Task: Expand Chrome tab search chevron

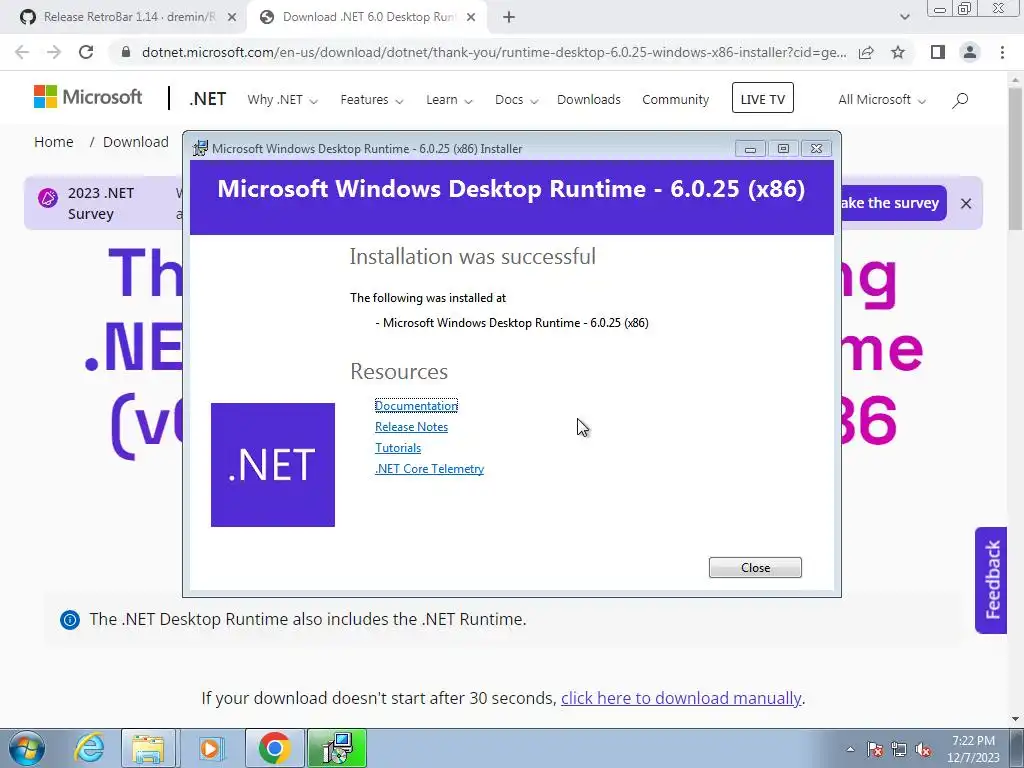Action: tap(904, 17)
